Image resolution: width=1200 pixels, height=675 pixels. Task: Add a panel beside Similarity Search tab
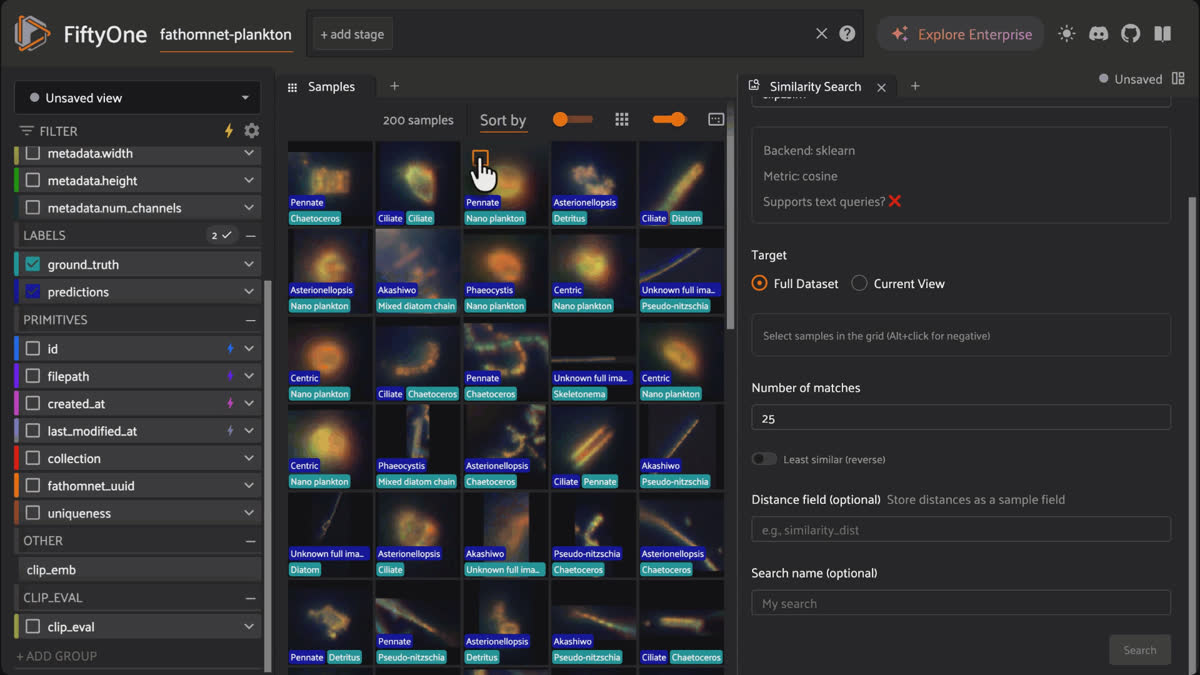pos(915,87)
